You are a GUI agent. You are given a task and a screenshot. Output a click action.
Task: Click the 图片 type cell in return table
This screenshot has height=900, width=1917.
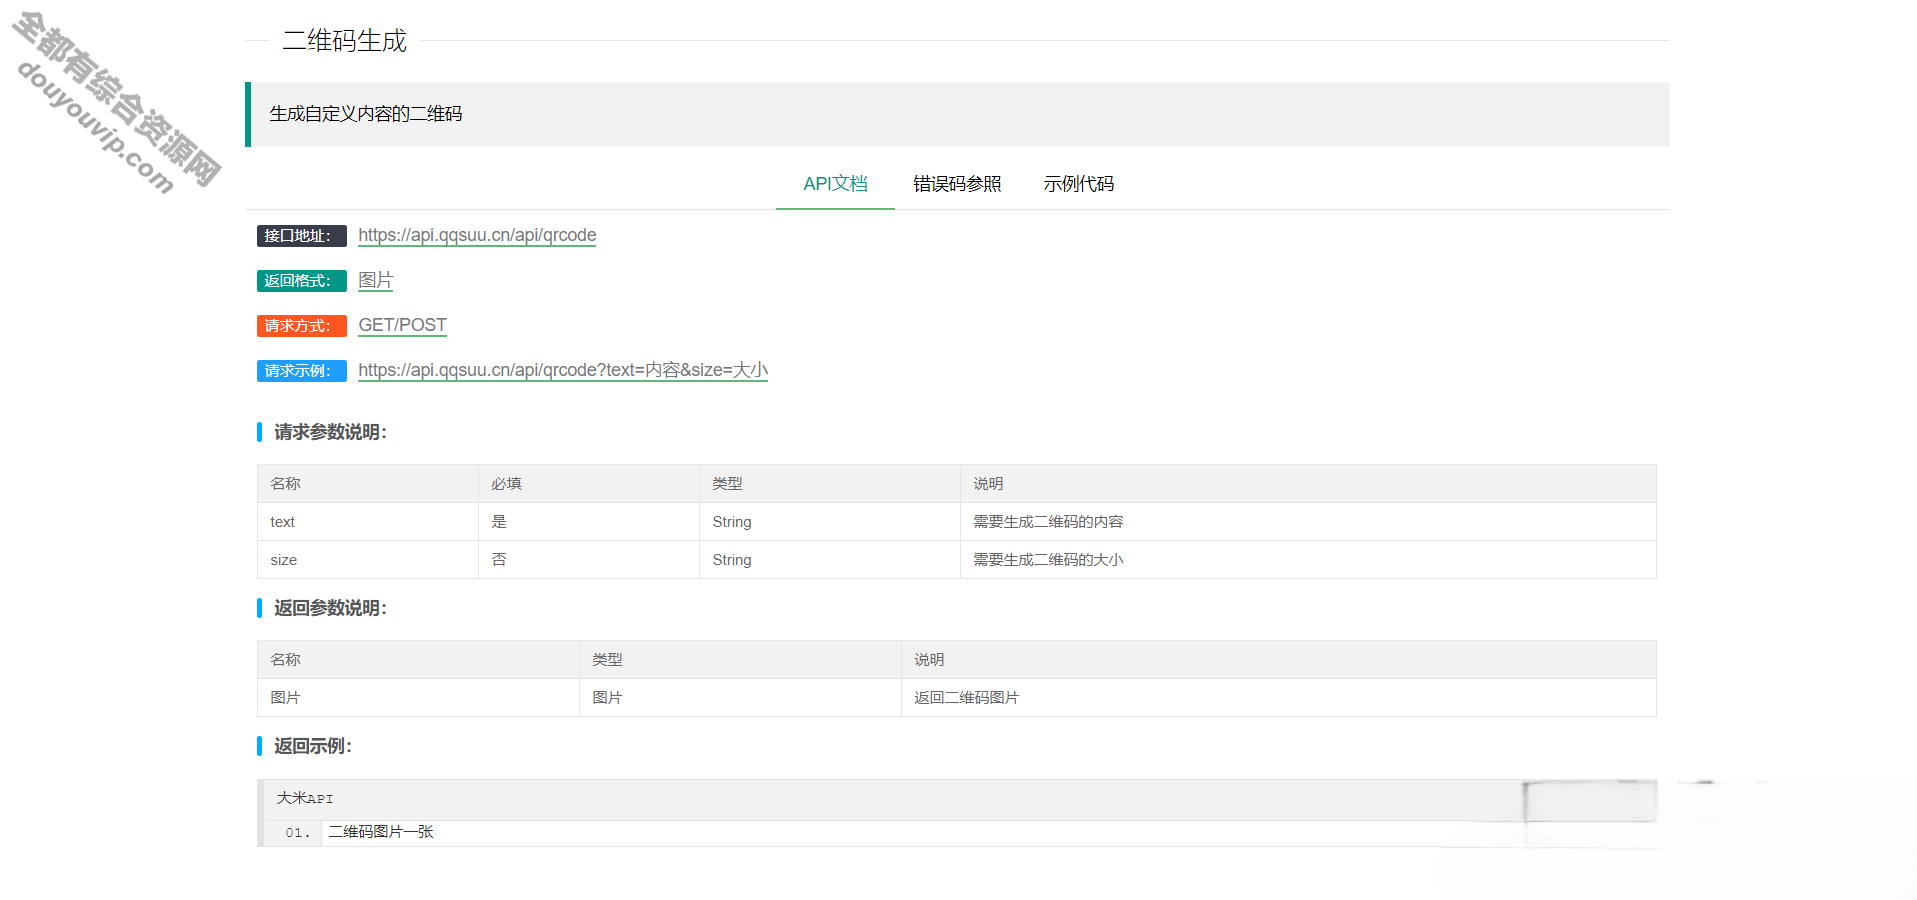click(x=741, y=698)
